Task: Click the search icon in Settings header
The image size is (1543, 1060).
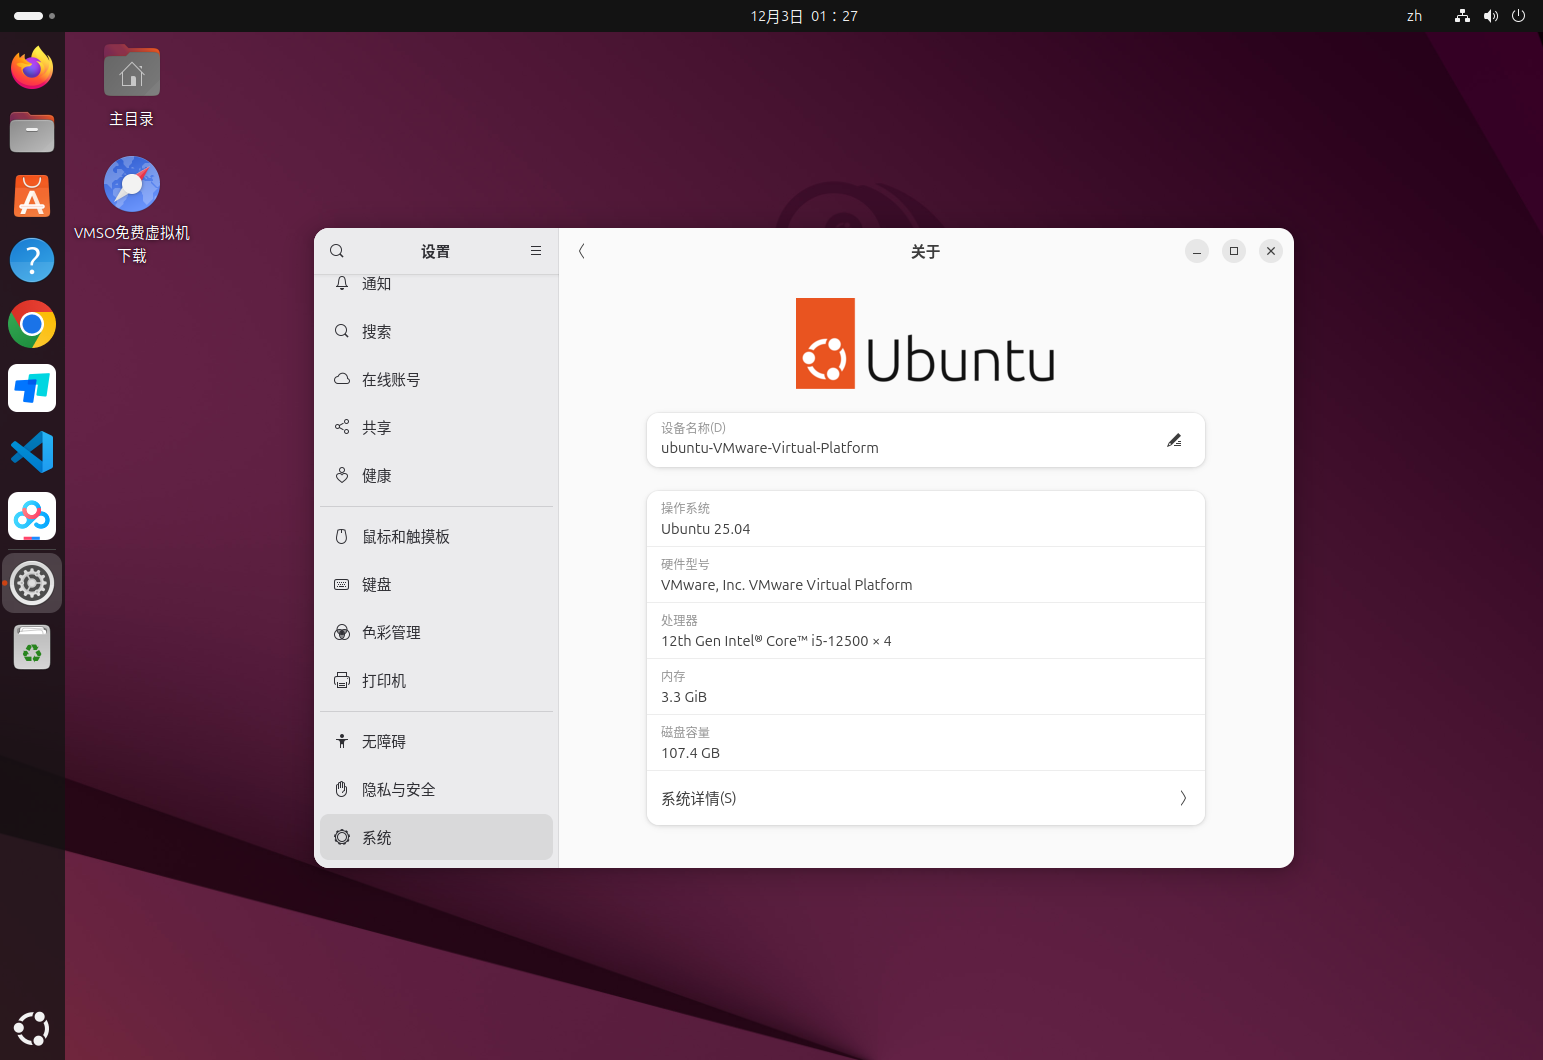Action: tap(337, 251)
